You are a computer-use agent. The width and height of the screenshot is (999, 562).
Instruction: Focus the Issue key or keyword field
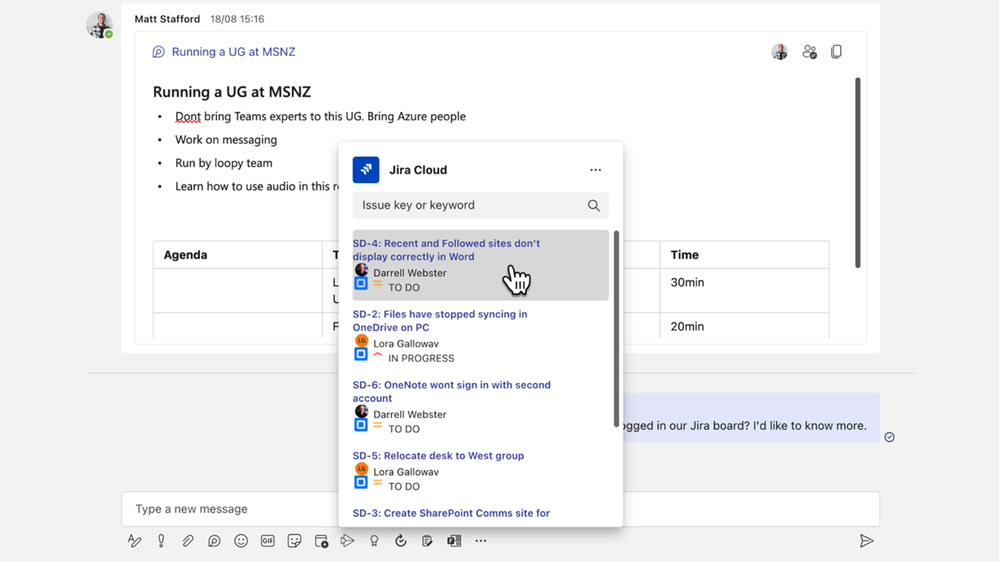pos(480,205)
